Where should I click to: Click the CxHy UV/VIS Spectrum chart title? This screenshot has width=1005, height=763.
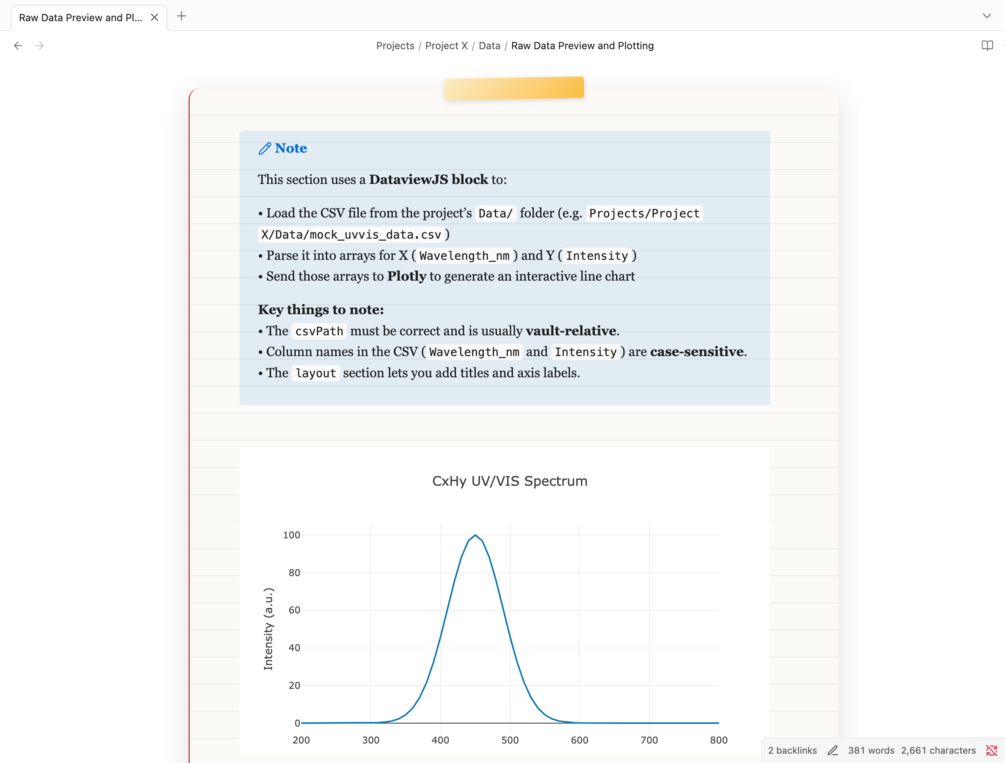510,481
